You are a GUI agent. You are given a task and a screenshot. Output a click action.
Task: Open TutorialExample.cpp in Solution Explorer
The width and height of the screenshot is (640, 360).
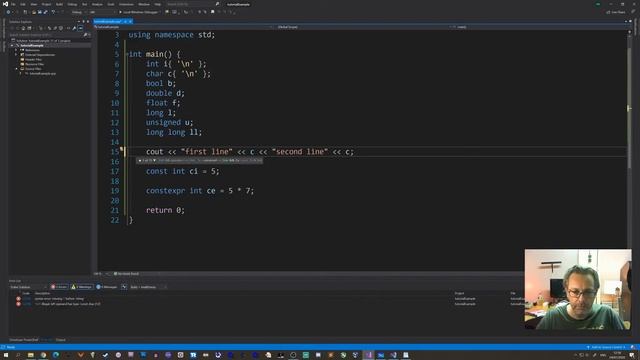[x=40, y=74]
